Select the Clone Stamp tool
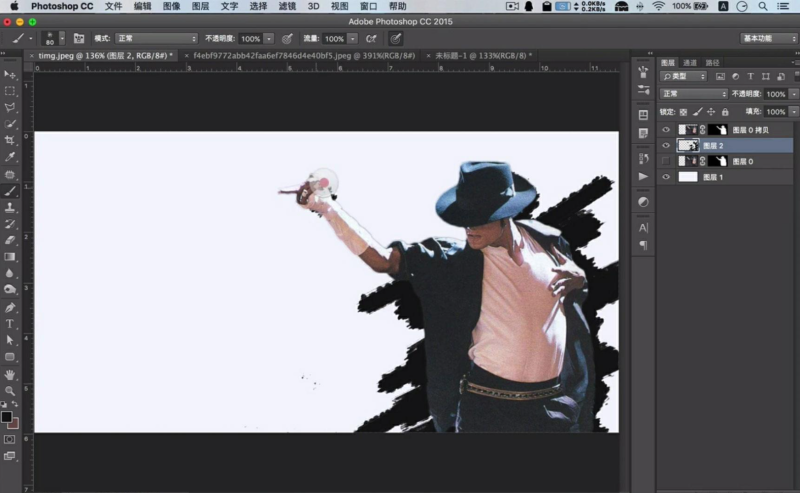The width and height of the screenshot is (800, 493). (10, 207)
